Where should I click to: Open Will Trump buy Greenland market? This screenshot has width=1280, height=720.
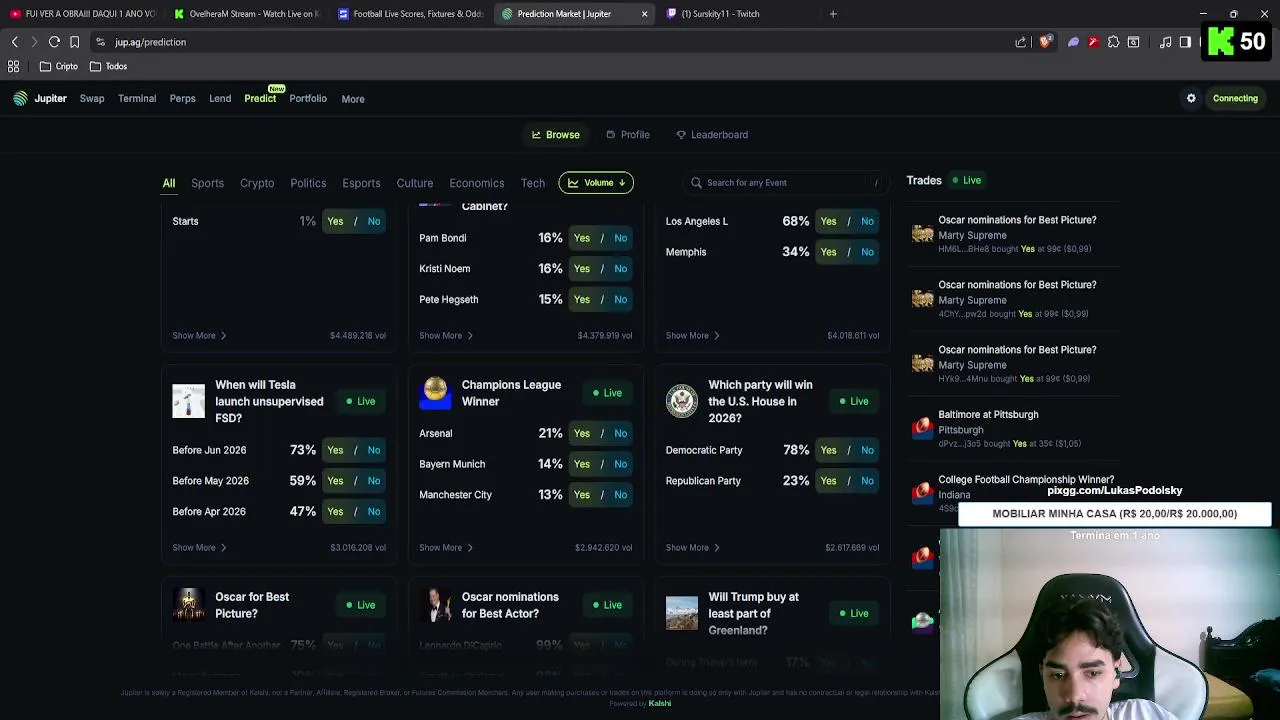click(753, 613)
